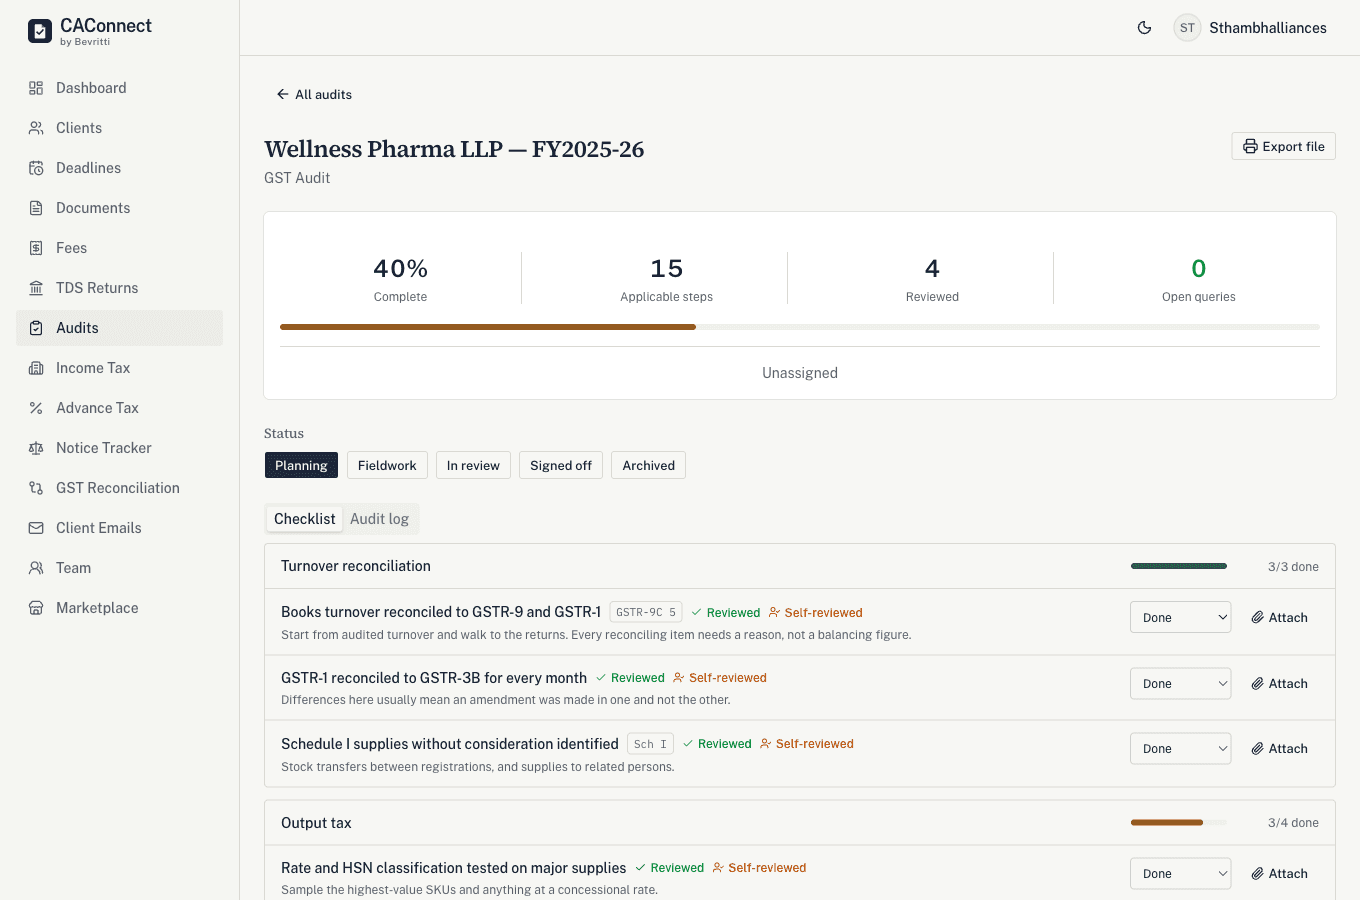
Task: Open status dropdown for Schedule I supplies step
Action: click(x=1181, y=748)
